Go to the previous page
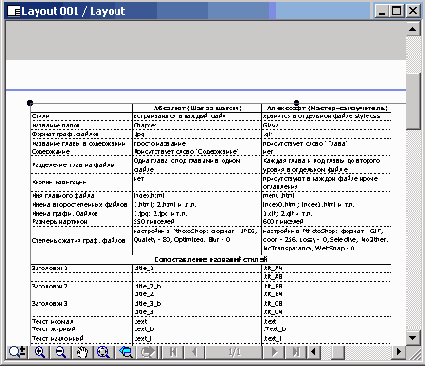This screenshot has height=366, width=425. click(x=195, y=352)
